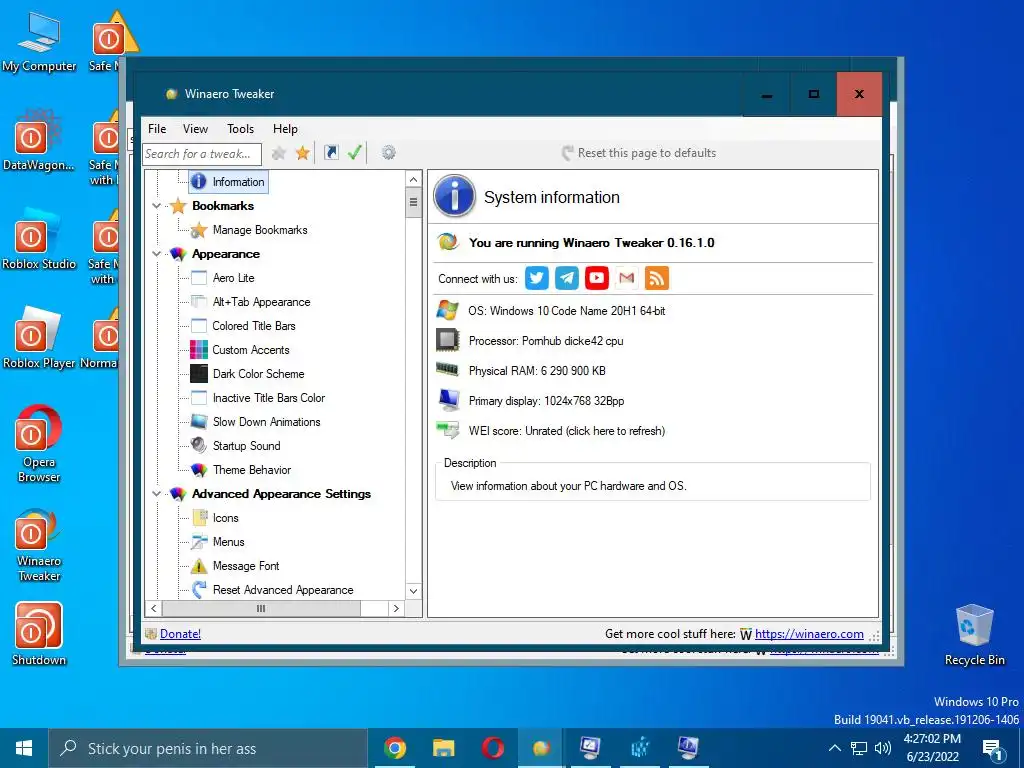Select the Shutdown desktop icon
The height and width of the screenshot is (768, 1024).
39,633
